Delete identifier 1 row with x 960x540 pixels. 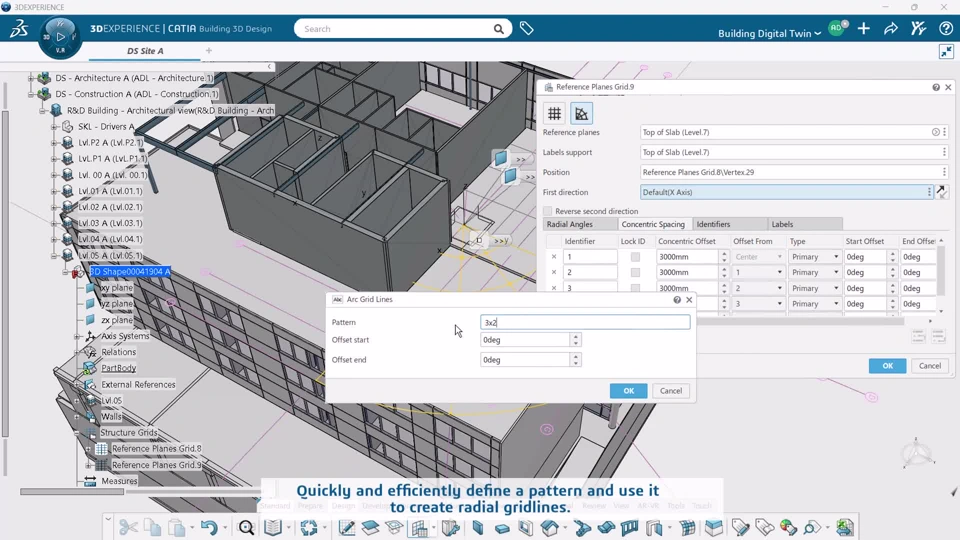click(554, 257)
